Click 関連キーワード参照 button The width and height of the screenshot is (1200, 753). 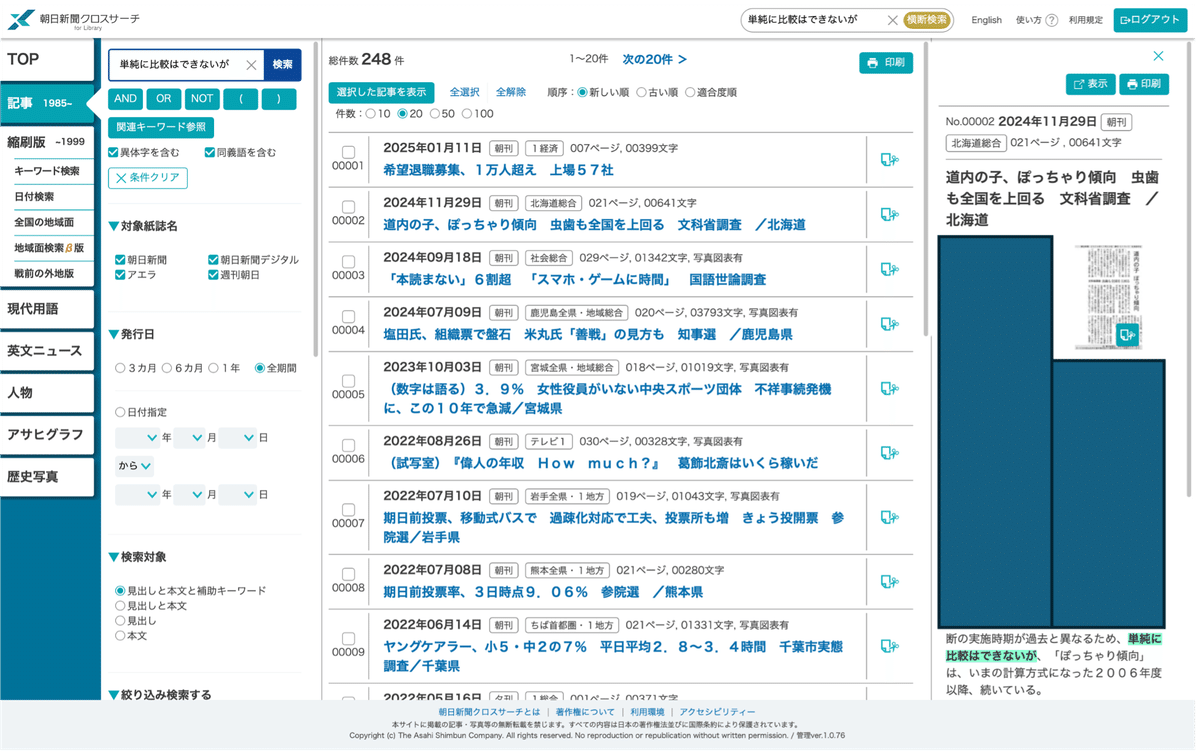161,127
